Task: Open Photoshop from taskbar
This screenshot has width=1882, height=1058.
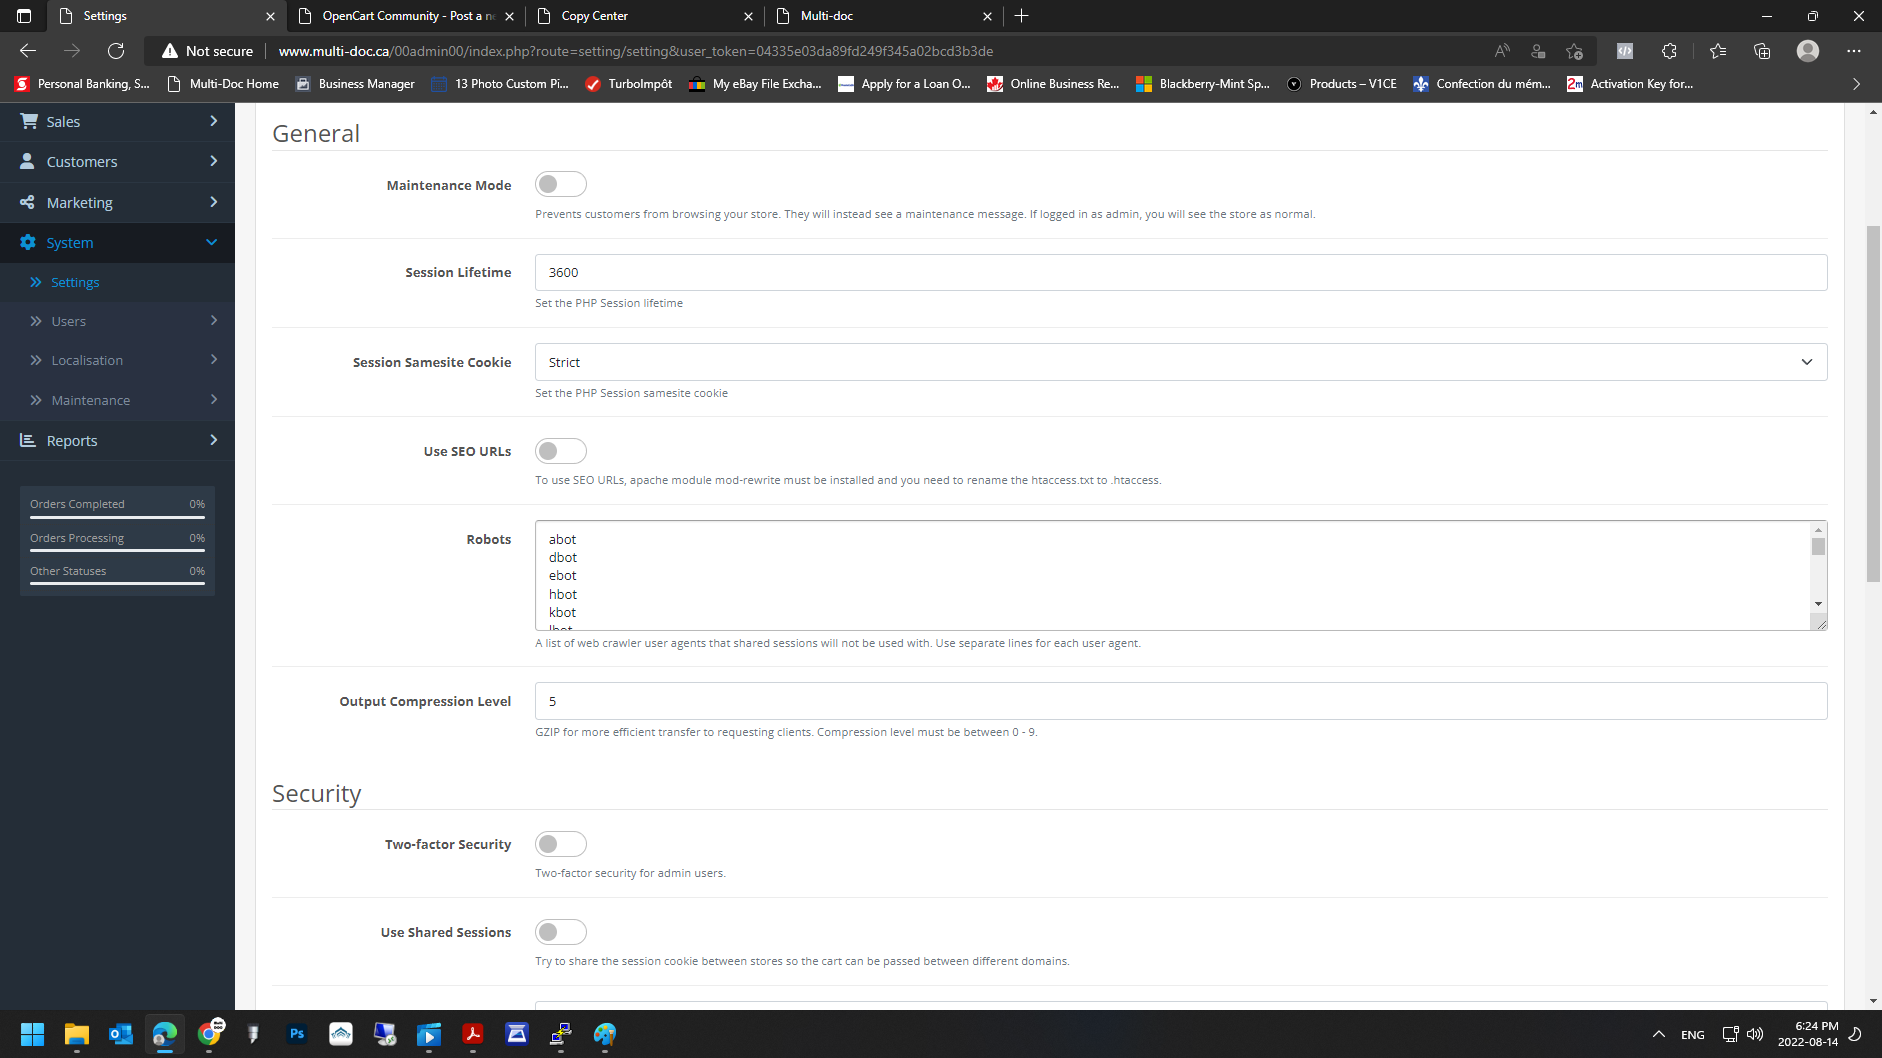Action: (296, 1034)
